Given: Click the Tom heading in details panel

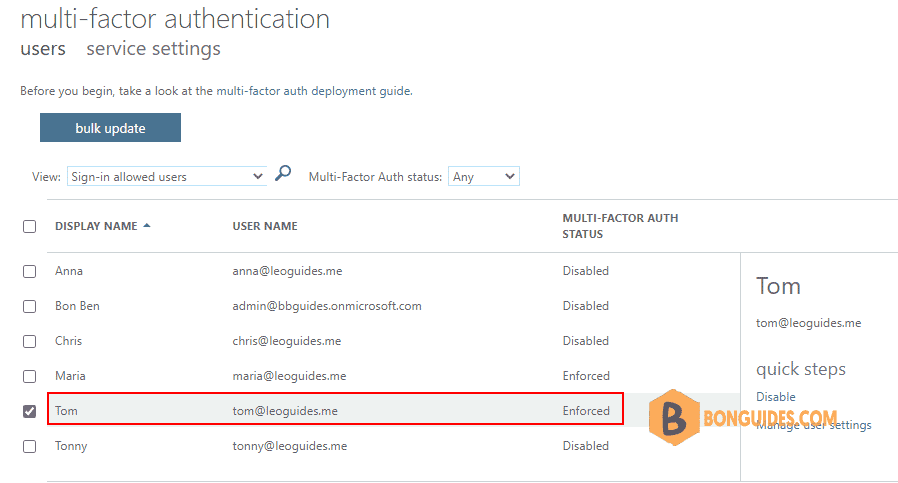Looking at the screenshot, I should coord(778,285).
